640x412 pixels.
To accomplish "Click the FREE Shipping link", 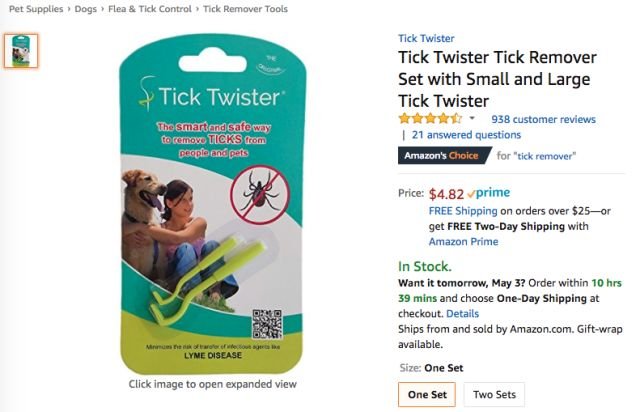I will 463,211.
